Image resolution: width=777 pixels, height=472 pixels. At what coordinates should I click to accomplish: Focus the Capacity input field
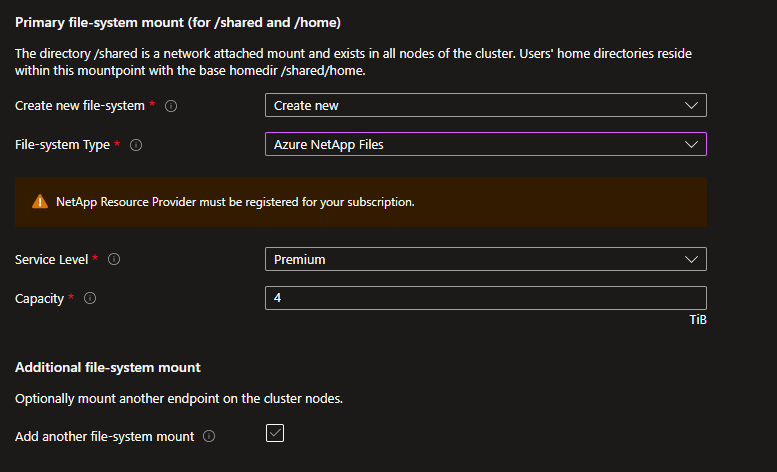485,298
